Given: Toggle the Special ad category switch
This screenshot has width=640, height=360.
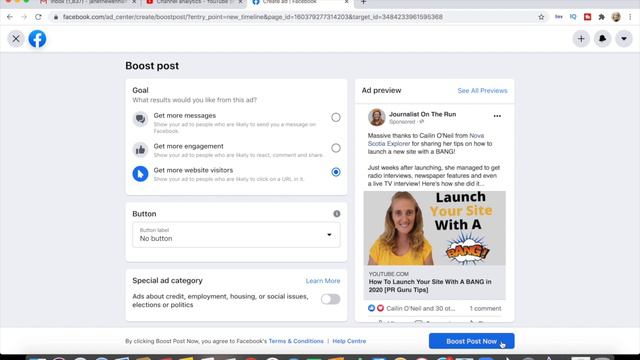Looking at the screenshot, I should pyautogui.click(x=330, y=299).
